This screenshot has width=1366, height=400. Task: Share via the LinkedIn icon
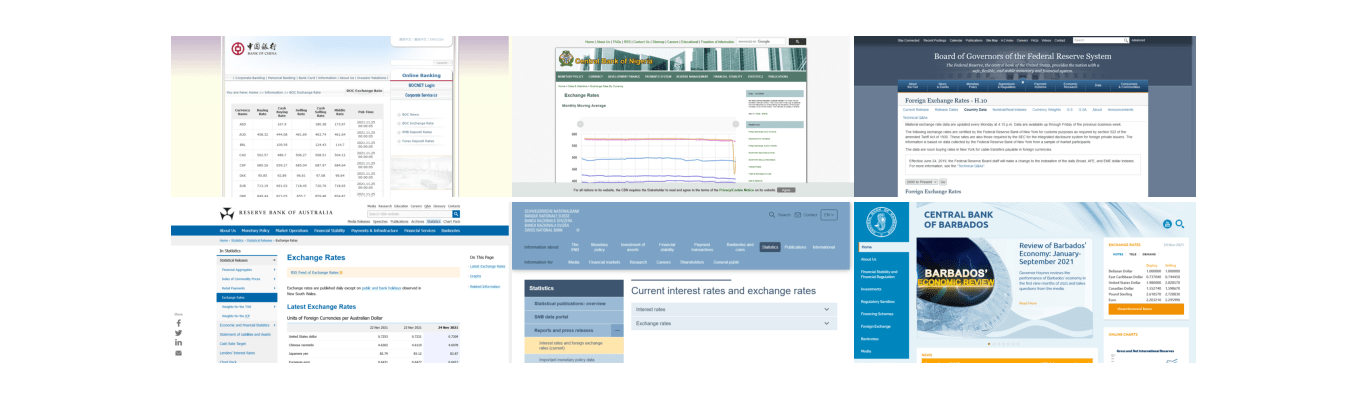coord(178,343)
